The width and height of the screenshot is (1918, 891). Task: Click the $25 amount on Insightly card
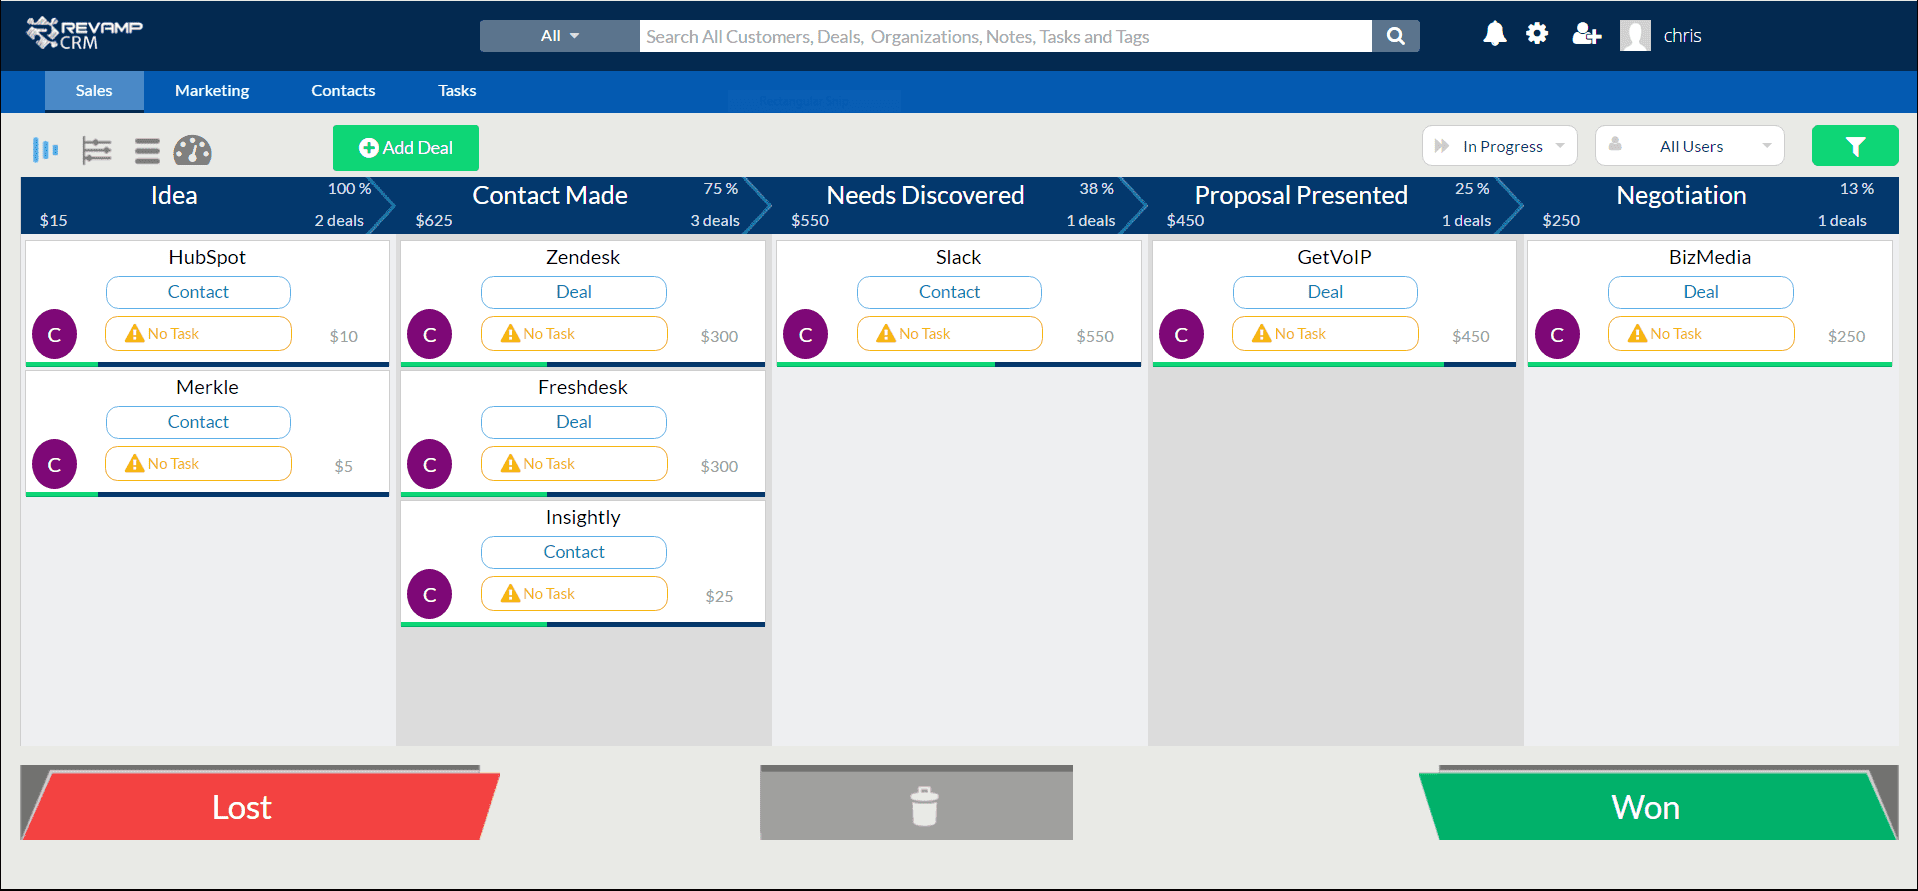point(719,596)
